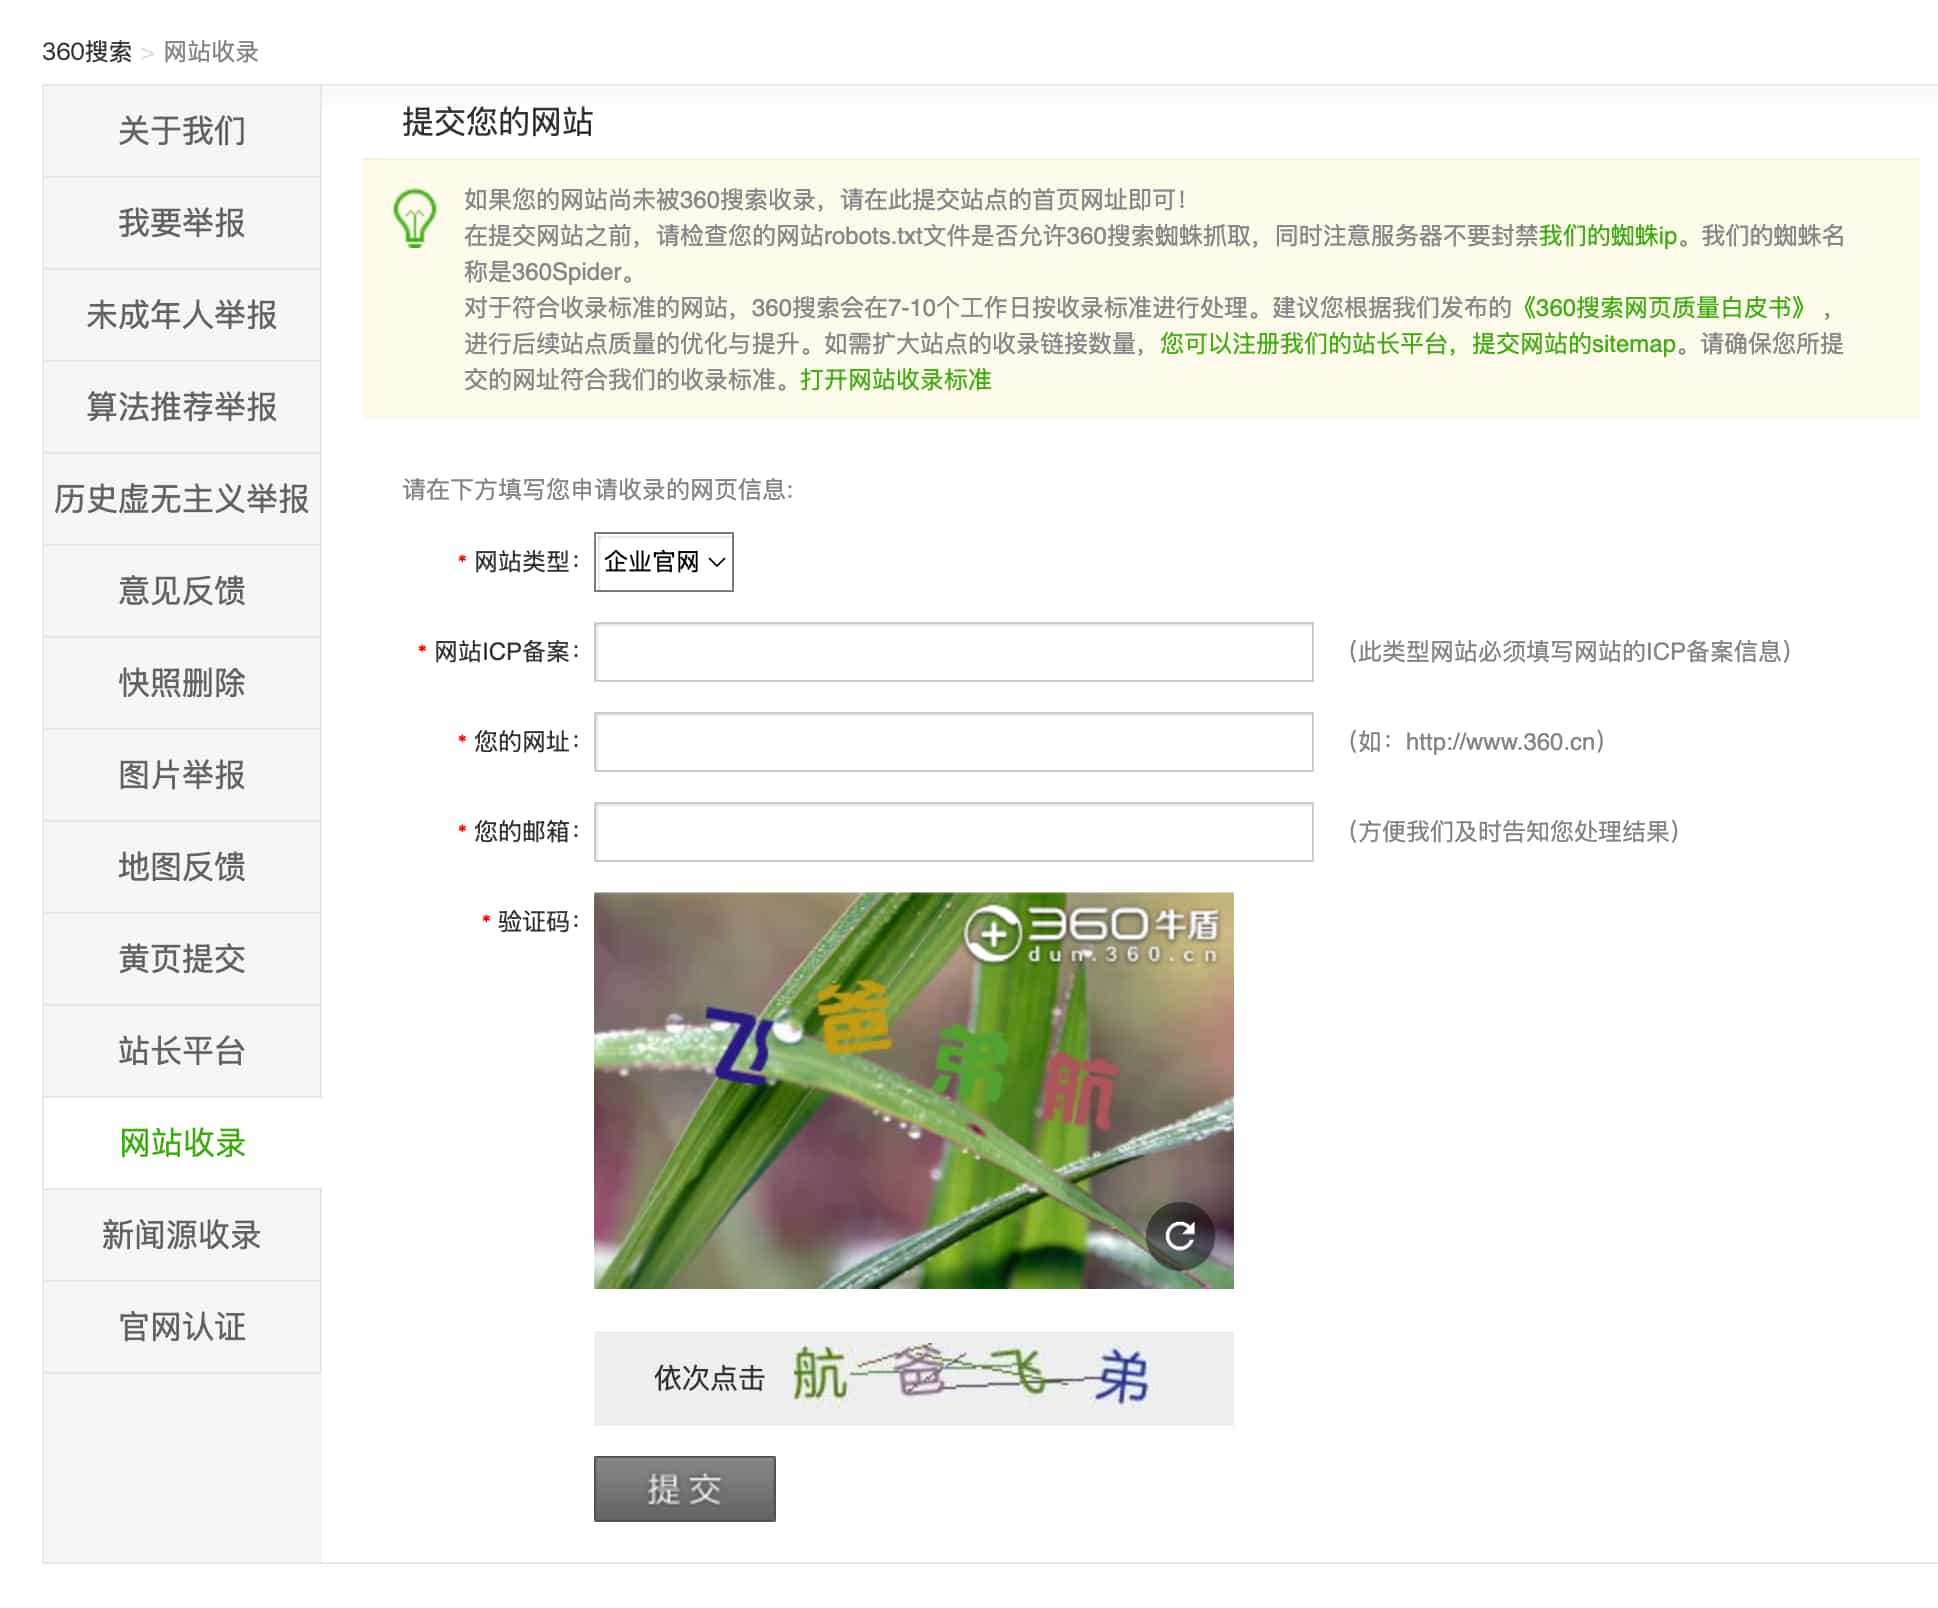Click the character 弟 in captcha image
The image size is (1938, 1608).
tap(970, 1064)
